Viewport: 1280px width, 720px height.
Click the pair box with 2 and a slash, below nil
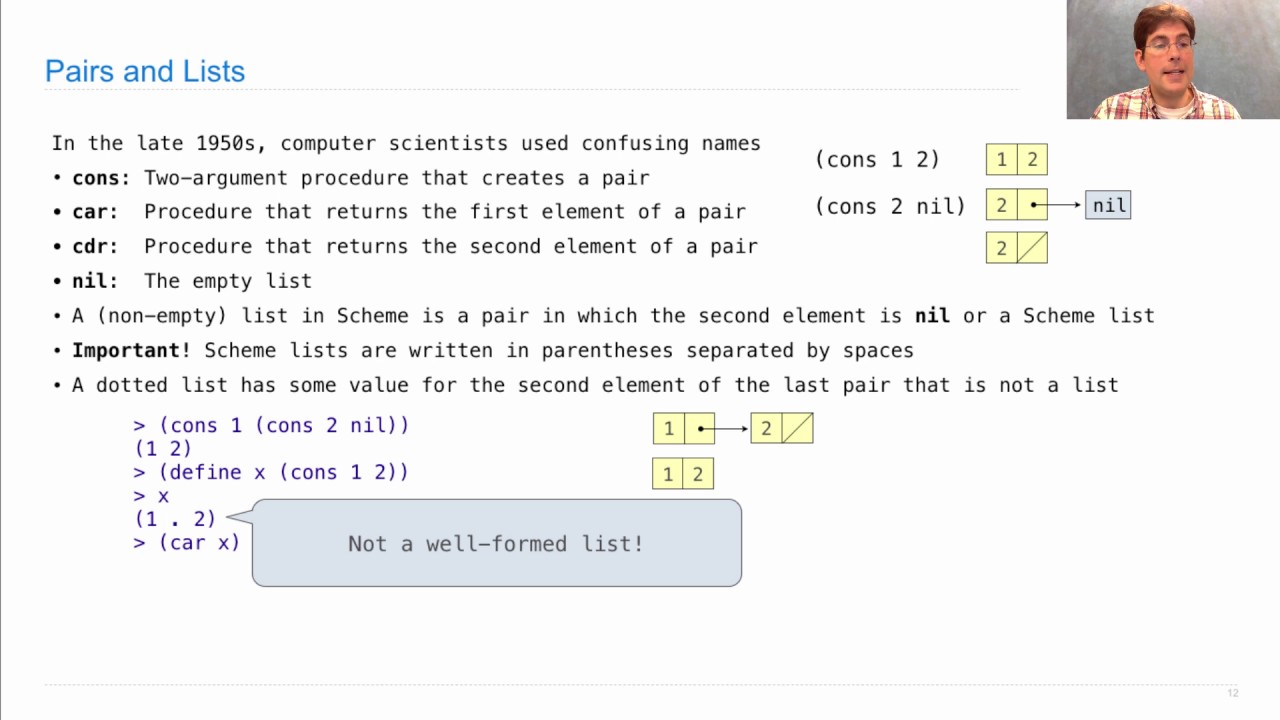coord(1016,248)
